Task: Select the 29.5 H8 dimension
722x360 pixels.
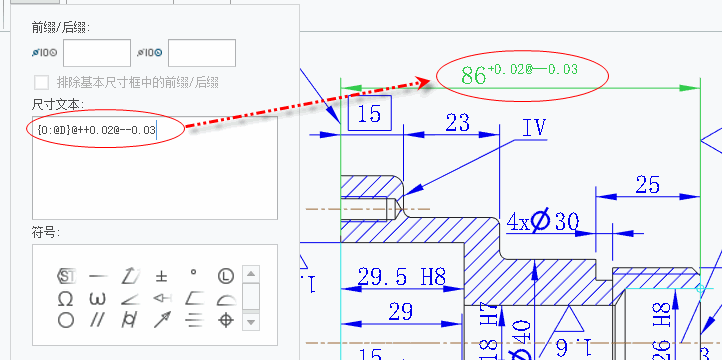Action: click(402, 277)
